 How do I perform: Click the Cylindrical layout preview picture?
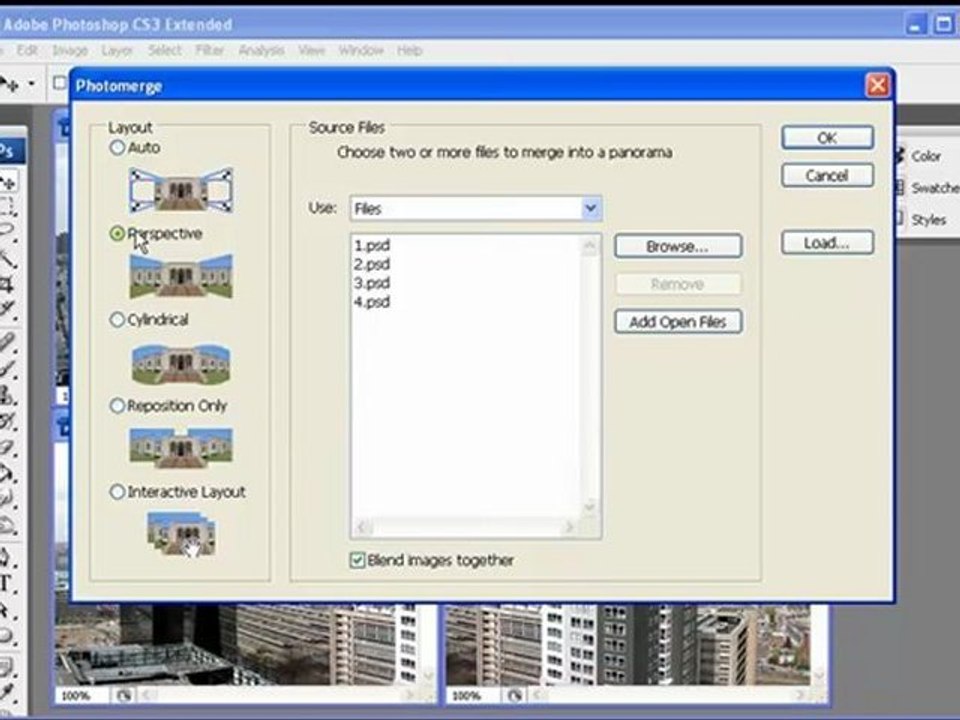coord(181,362)
